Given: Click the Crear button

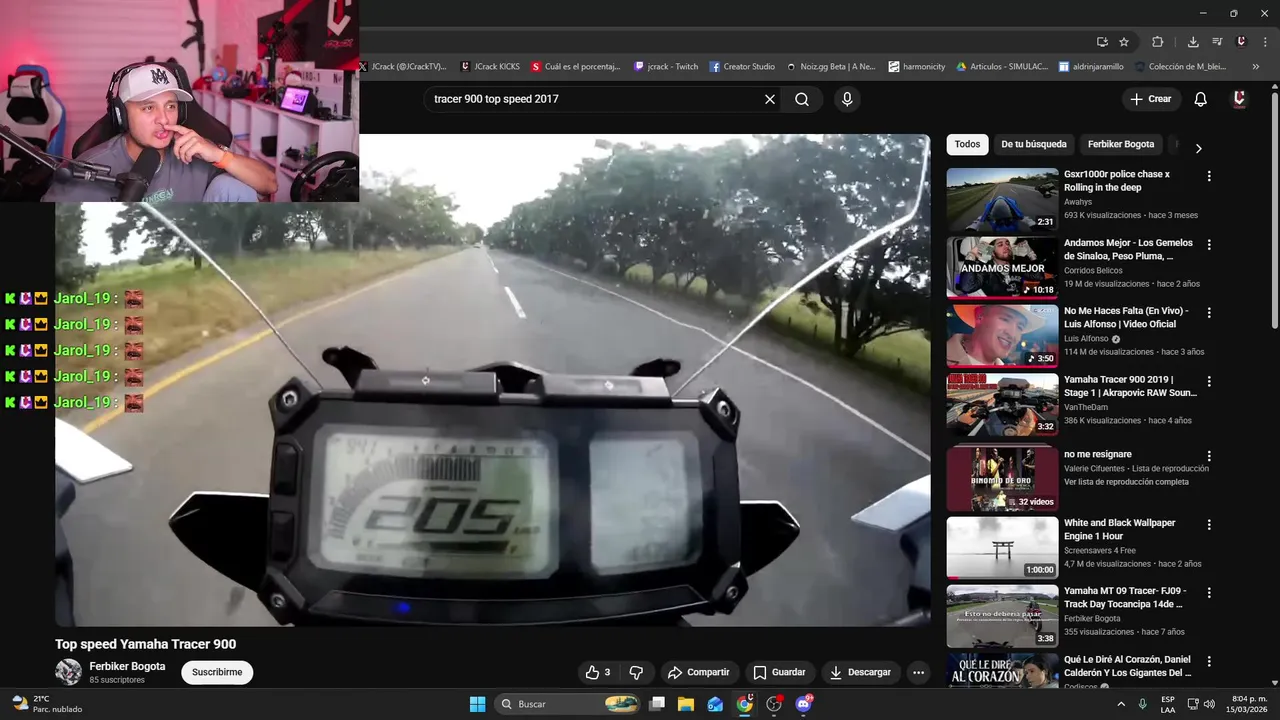Looking at the screenshot, I should coord(1150,99).
